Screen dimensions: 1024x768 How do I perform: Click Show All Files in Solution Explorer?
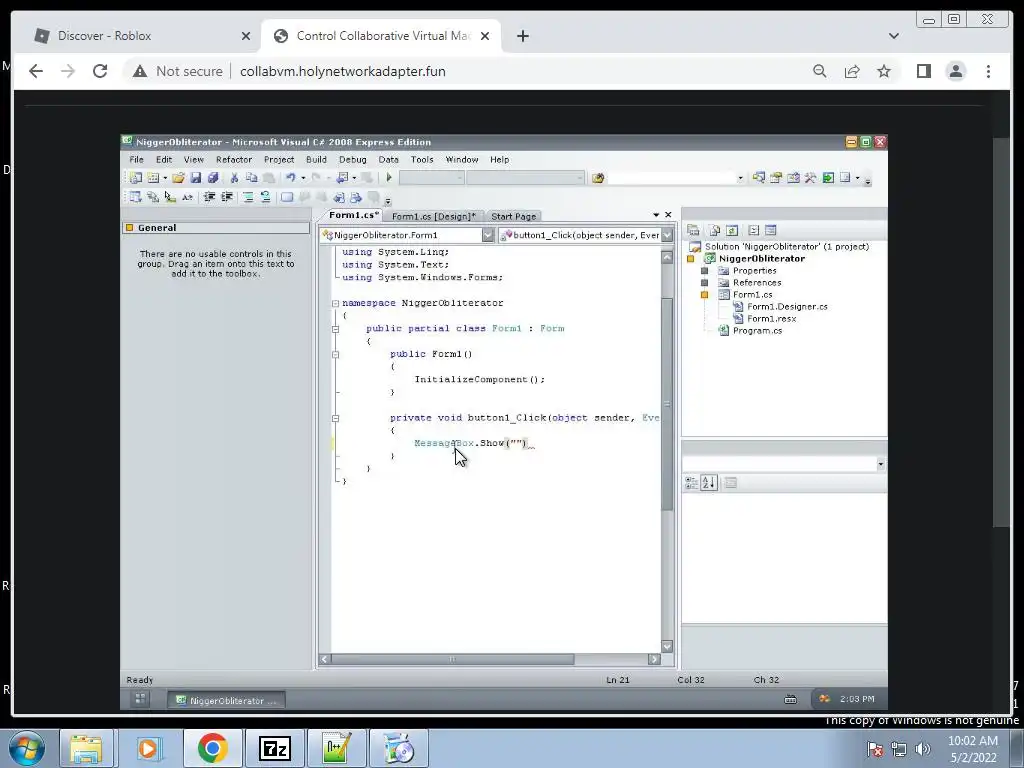pos(714,230)
